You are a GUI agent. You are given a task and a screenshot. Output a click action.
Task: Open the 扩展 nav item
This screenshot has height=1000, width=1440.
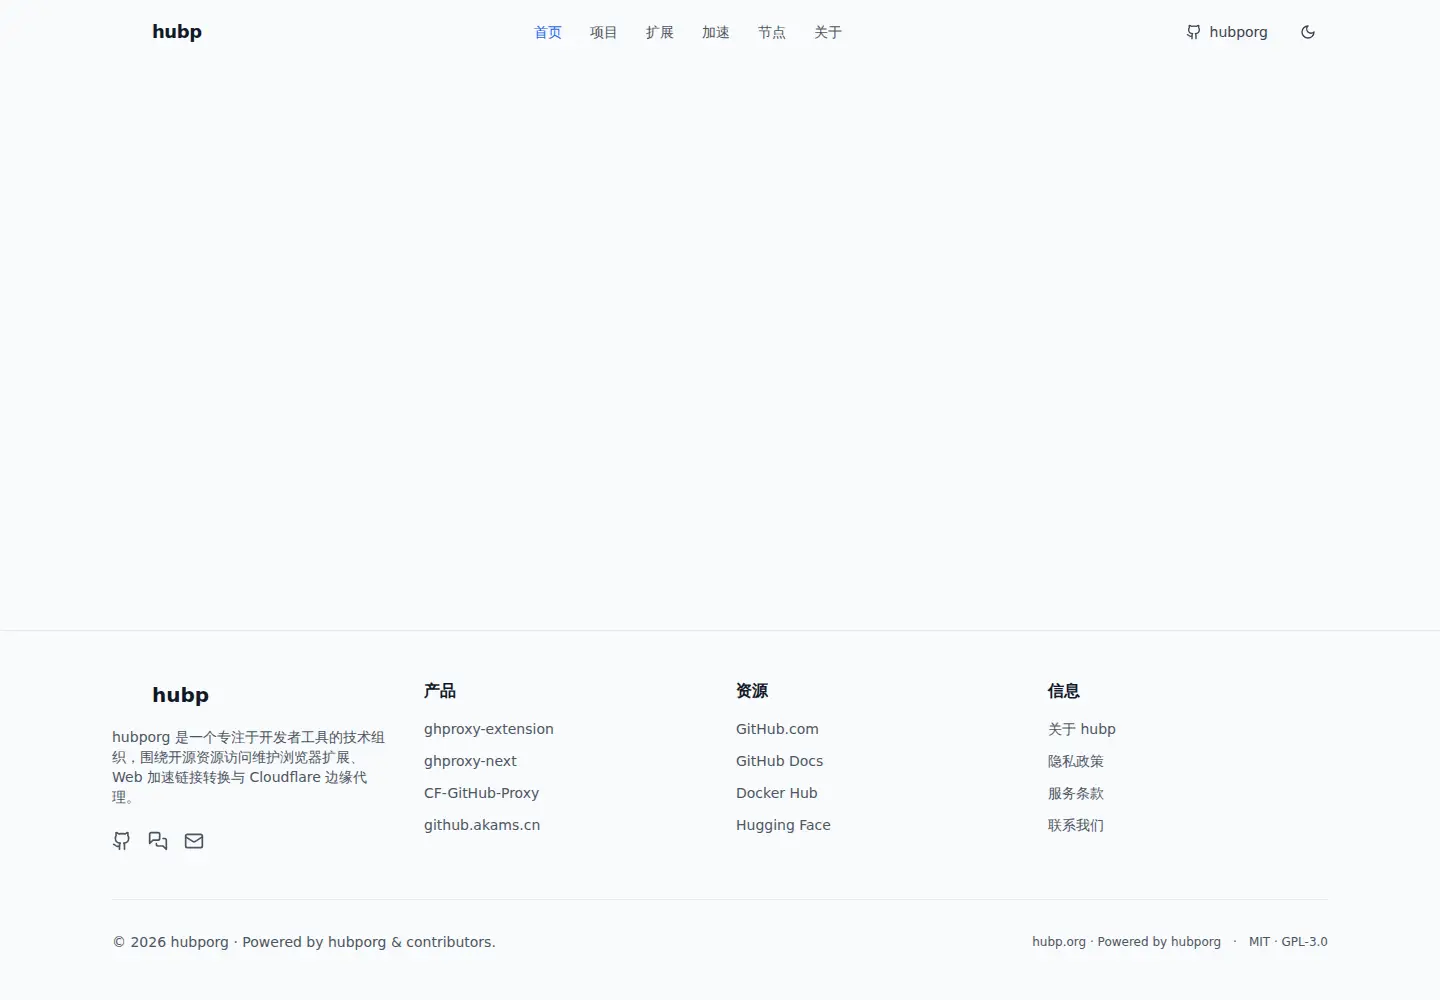[x=660, y=32]
